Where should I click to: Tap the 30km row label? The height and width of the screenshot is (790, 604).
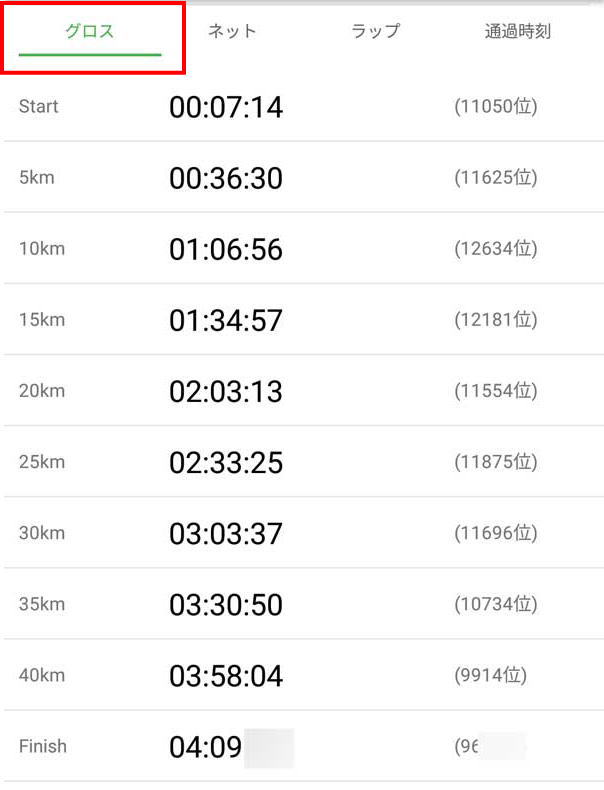pyautogui.click(x=41, y=533)
